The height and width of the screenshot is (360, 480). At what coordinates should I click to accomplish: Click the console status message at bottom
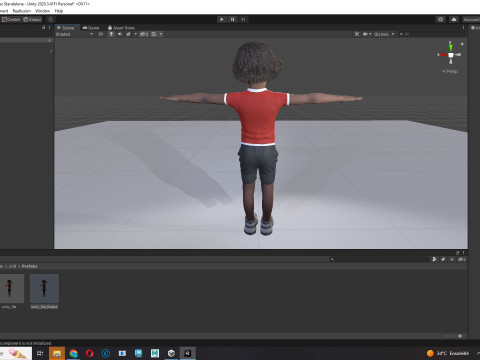point(26,343)
